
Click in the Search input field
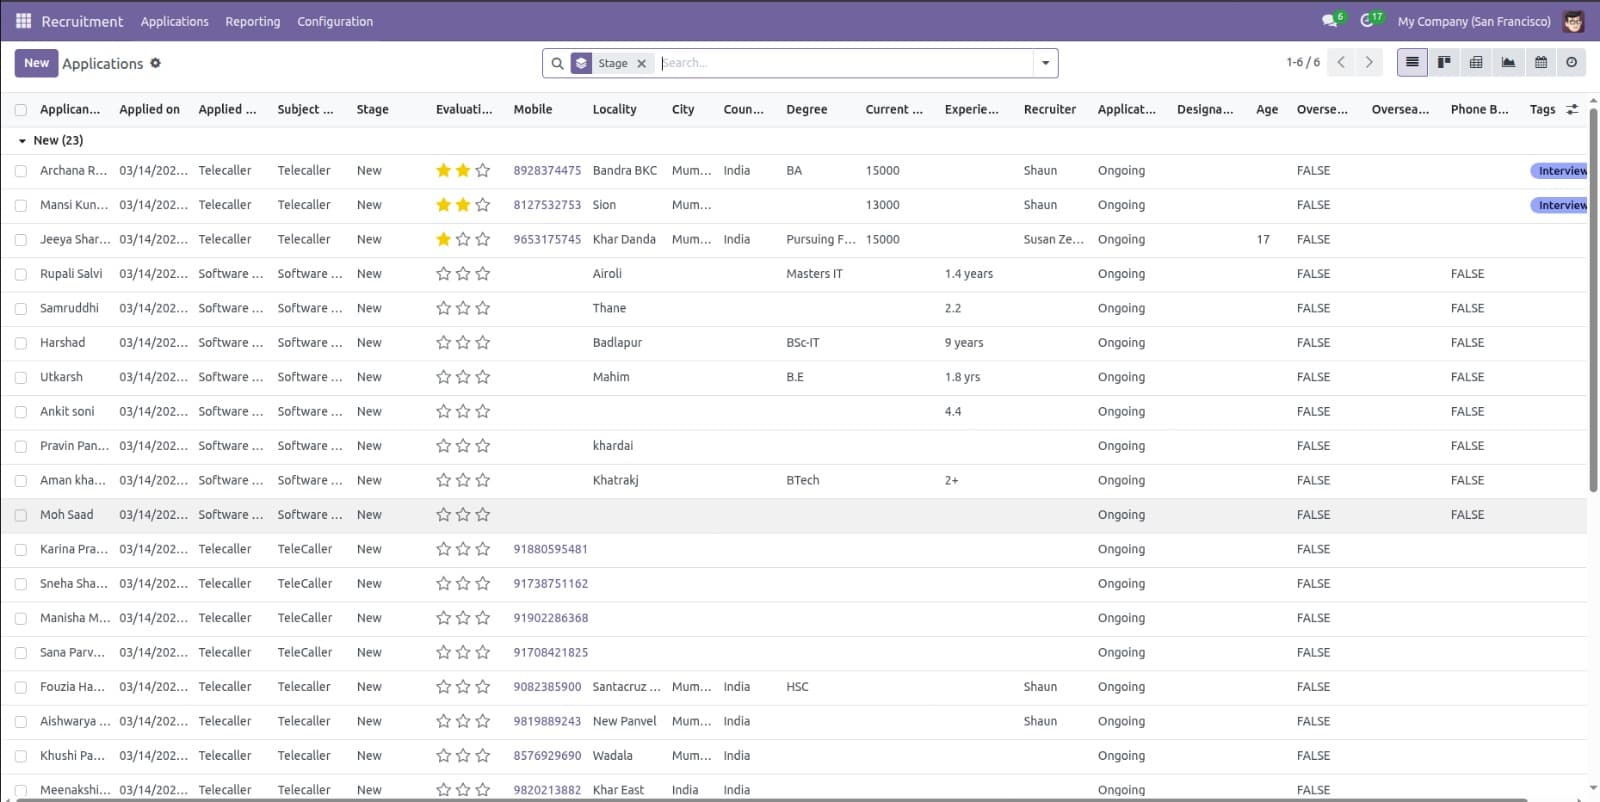(x=845, y=63)
